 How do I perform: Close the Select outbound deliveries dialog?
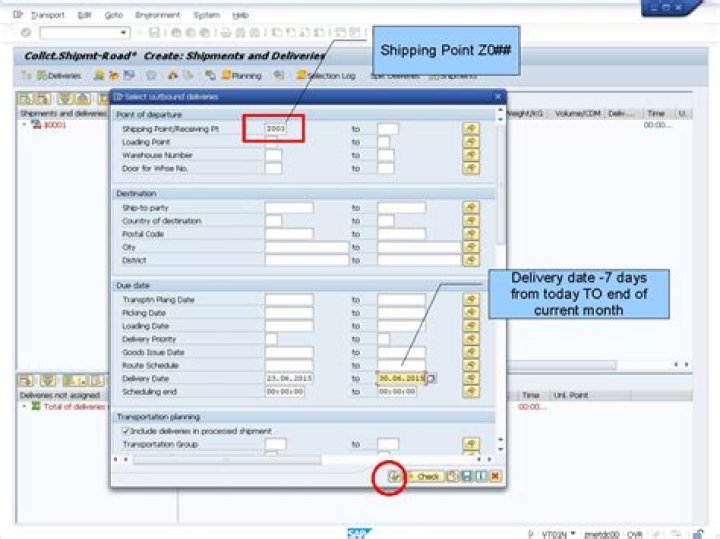[x=498, y=96]
